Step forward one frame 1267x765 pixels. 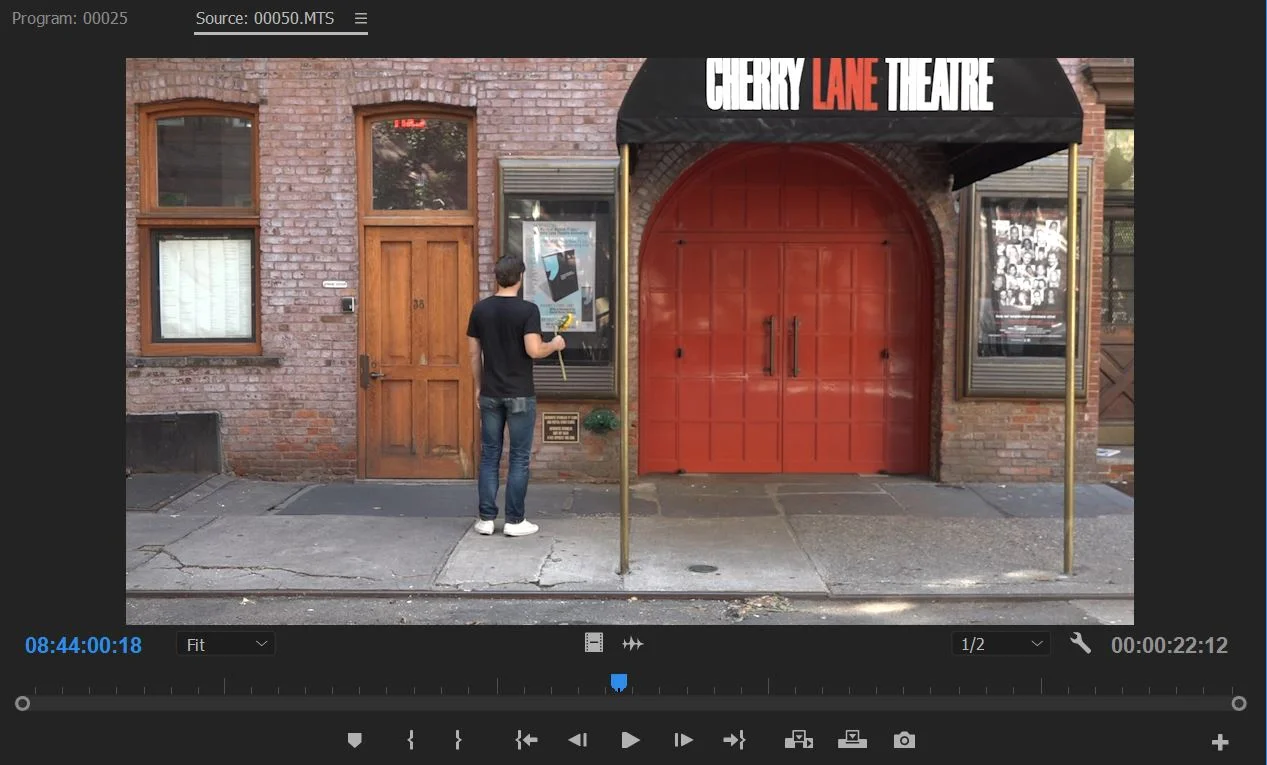tap(683, 740)
